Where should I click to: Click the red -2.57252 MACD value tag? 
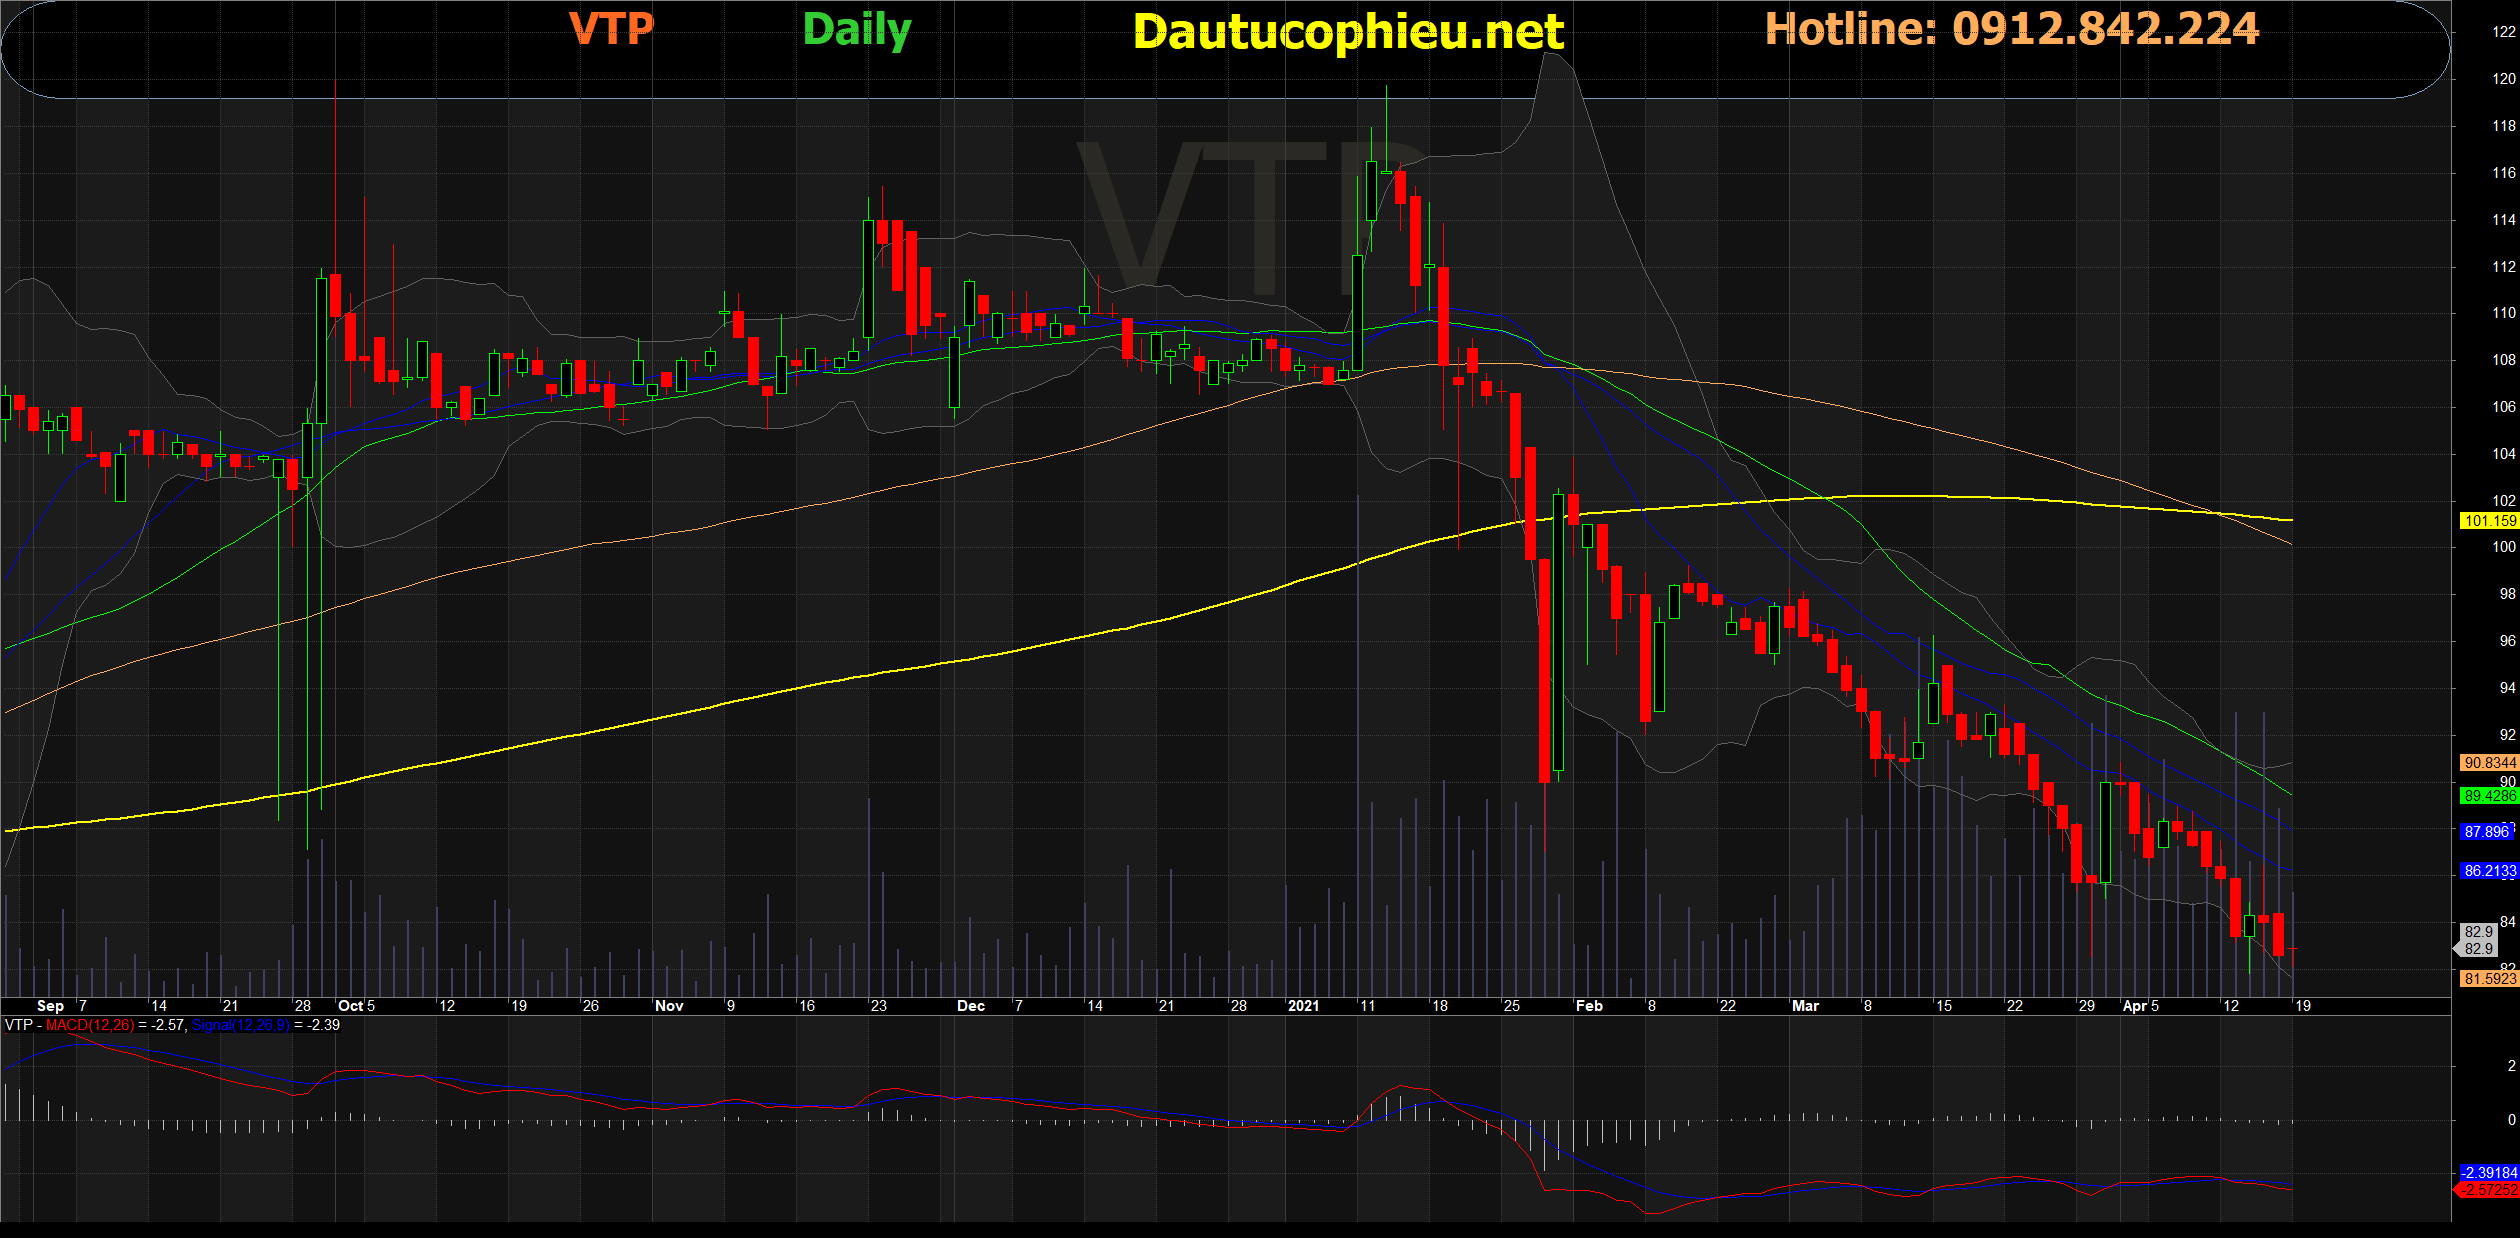coord(2489,1190)
